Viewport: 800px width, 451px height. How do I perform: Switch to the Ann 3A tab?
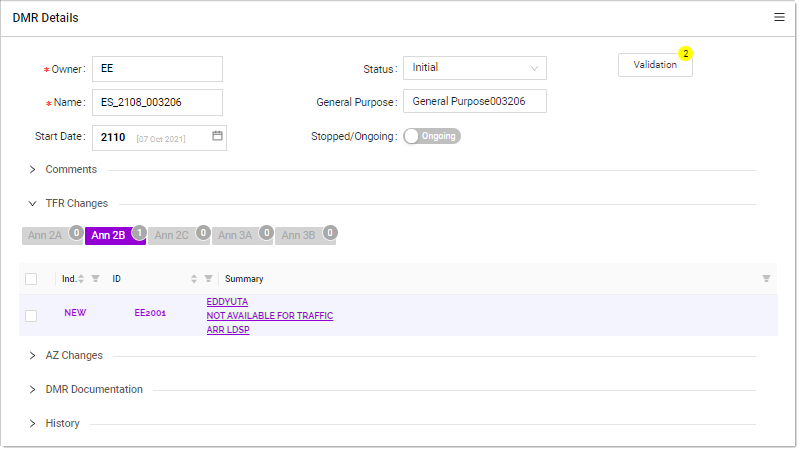click(235, 235)
